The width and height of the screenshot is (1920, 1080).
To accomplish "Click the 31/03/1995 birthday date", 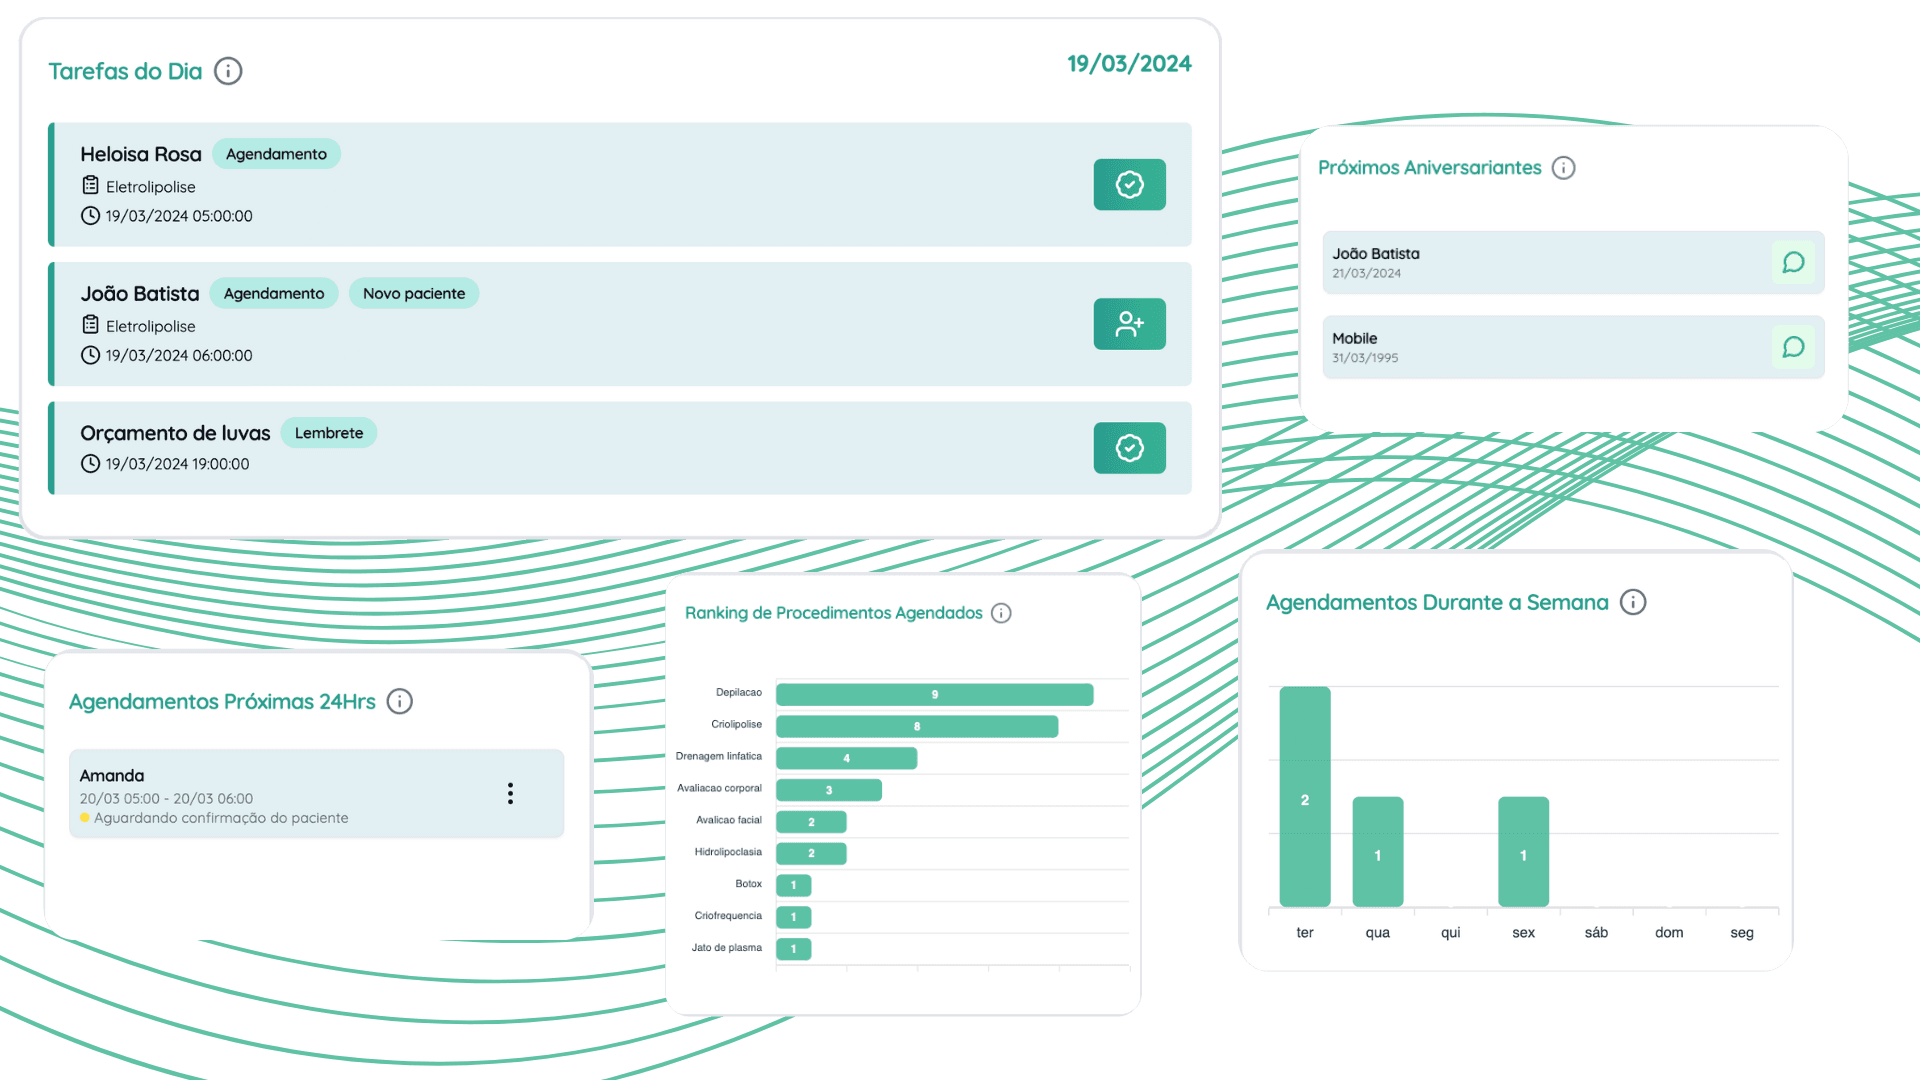I will click(1365, 358).
